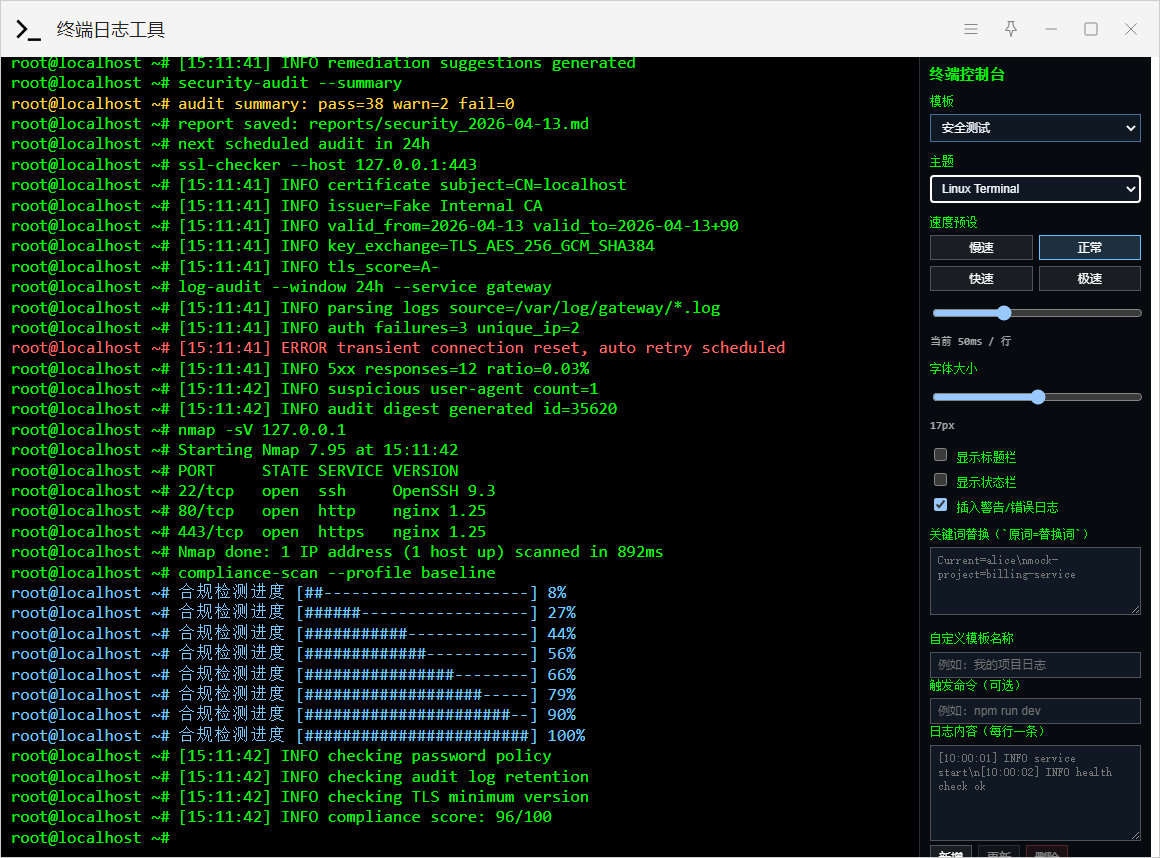This screenshot has height=858, width=1160.
Task: Open the hamburger menu in the title bar
Action: [971, 29]
